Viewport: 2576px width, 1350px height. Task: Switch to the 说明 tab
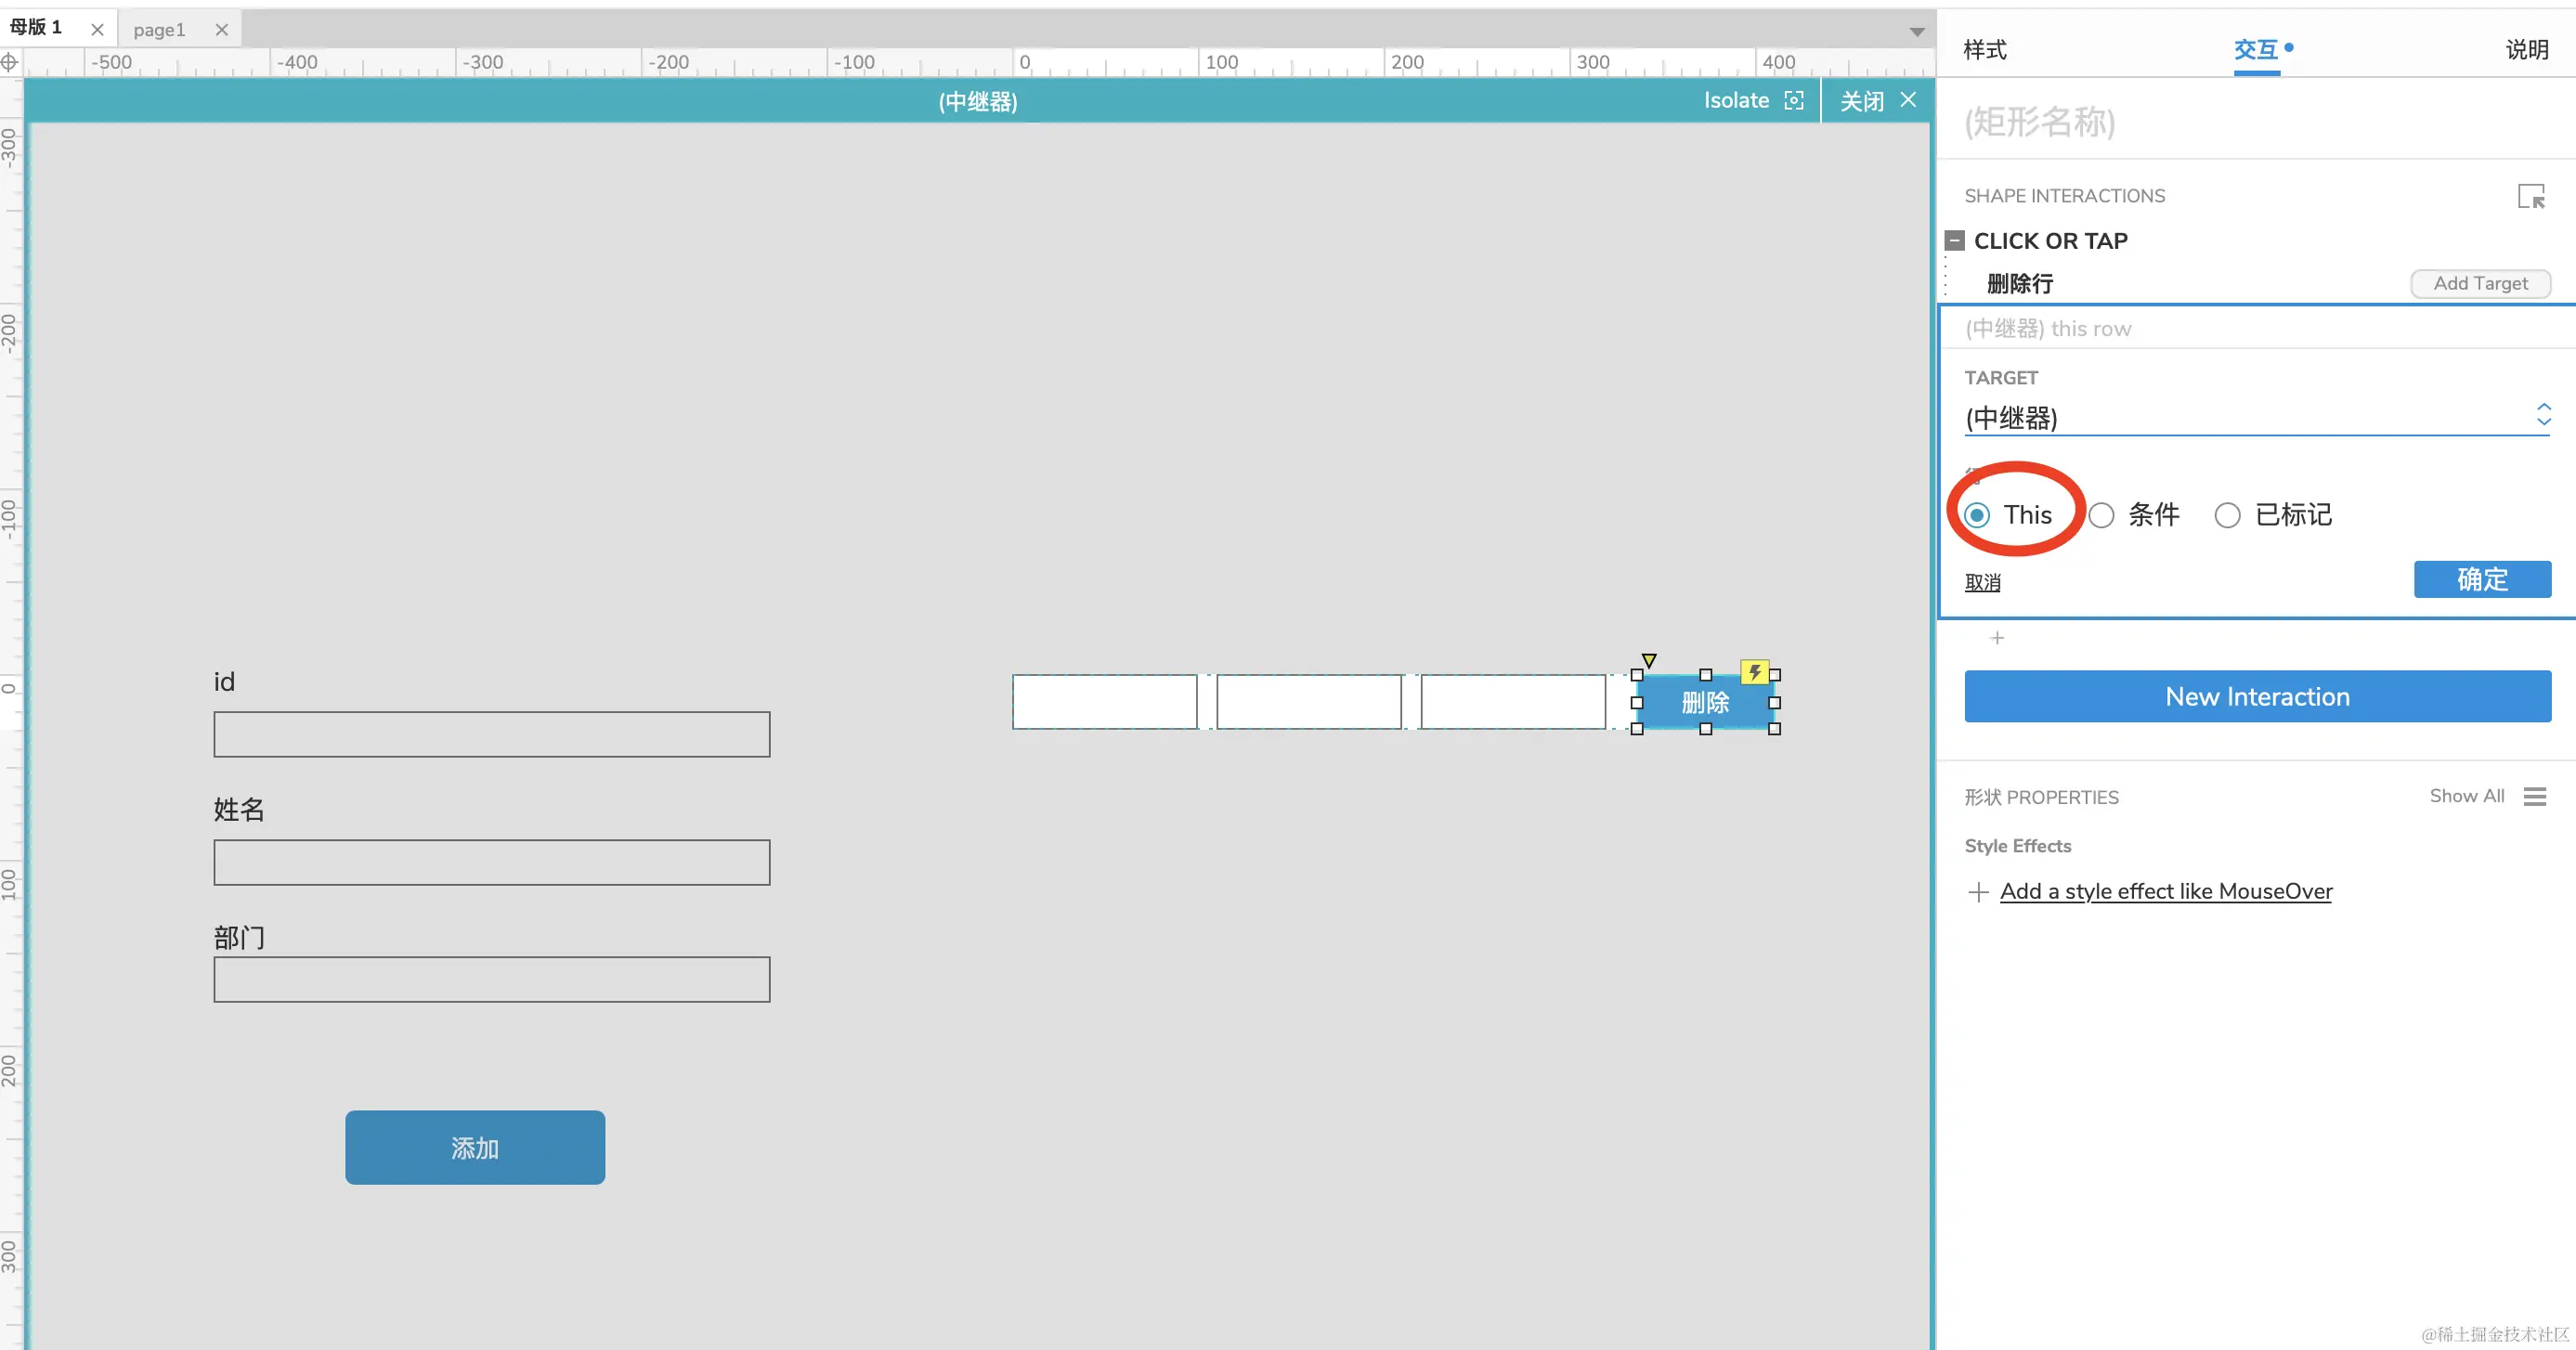pyautogui.click(x=2526, y=50)
